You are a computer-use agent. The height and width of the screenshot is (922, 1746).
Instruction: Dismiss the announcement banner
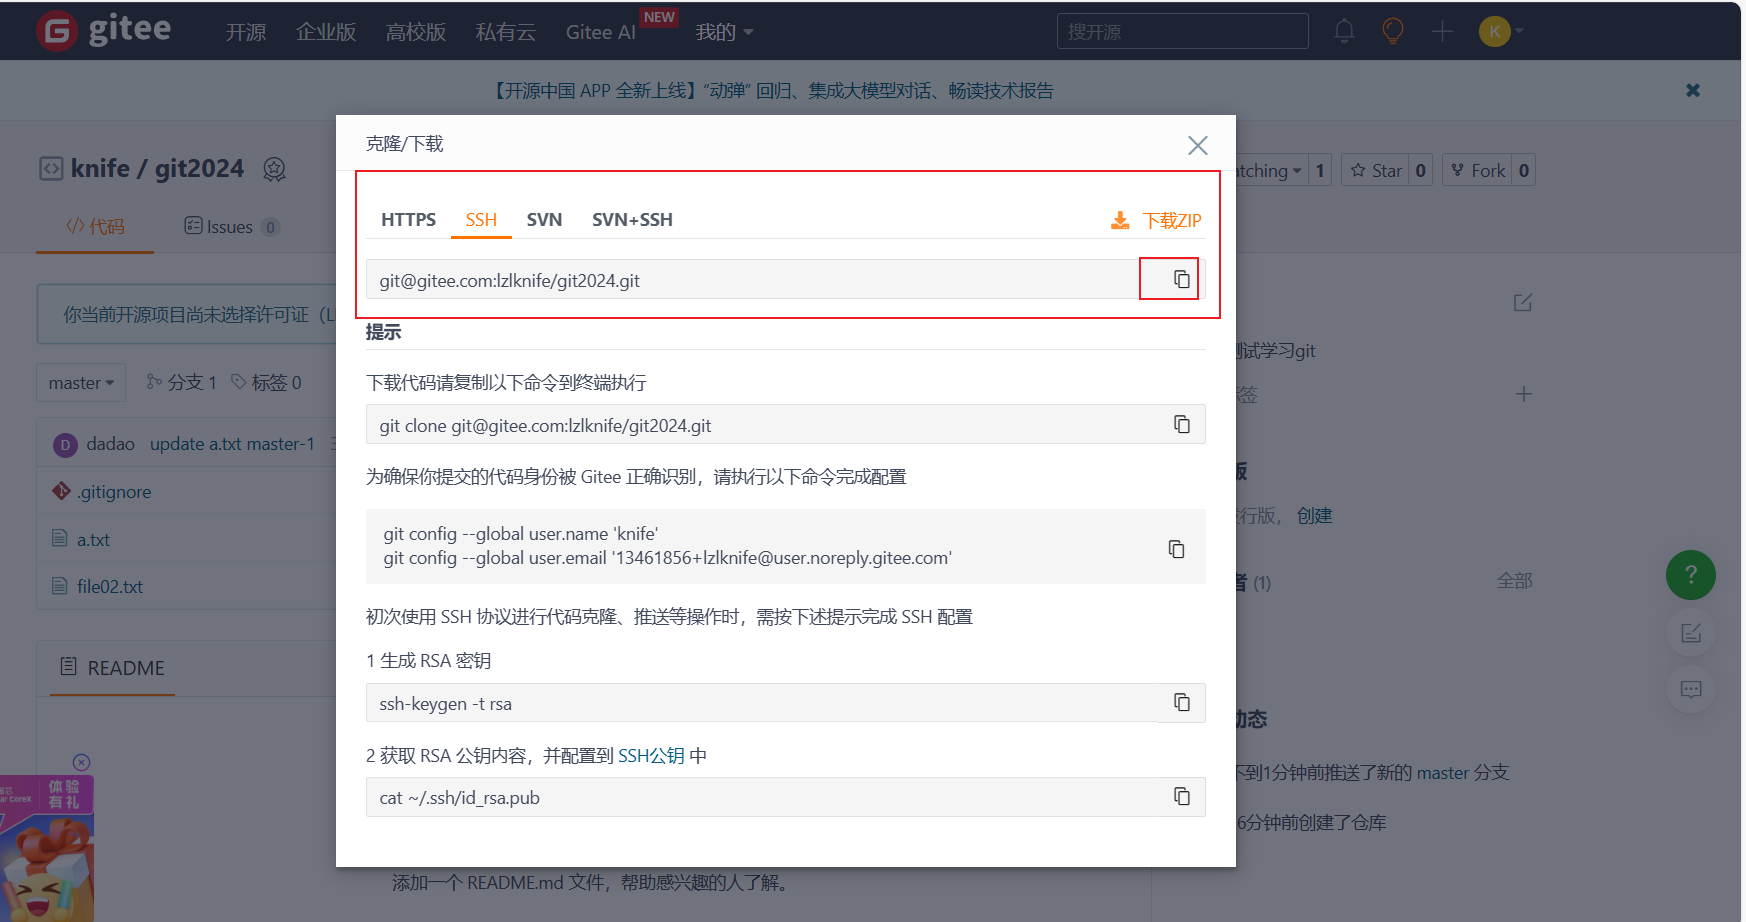coord(1693,90)
